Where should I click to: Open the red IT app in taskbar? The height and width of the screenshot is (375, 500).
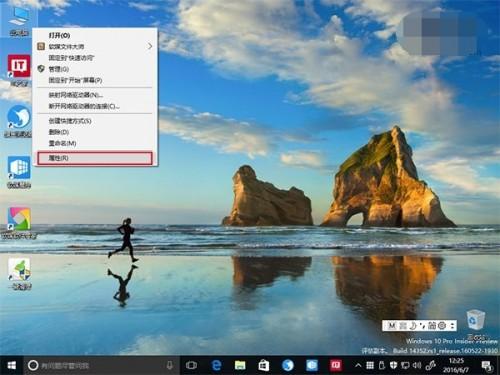[336, 366]
